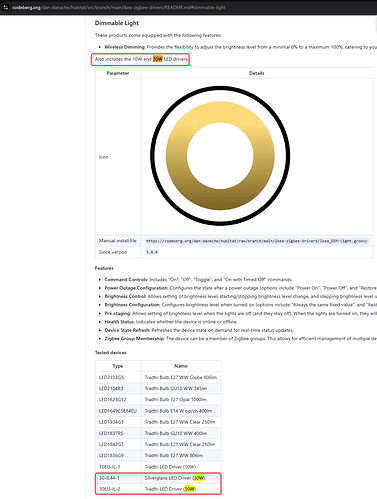This screenshot has height=499, width=377.
Task: Select the LED1649C5E14EU type cell
Action: pos(118,411)
